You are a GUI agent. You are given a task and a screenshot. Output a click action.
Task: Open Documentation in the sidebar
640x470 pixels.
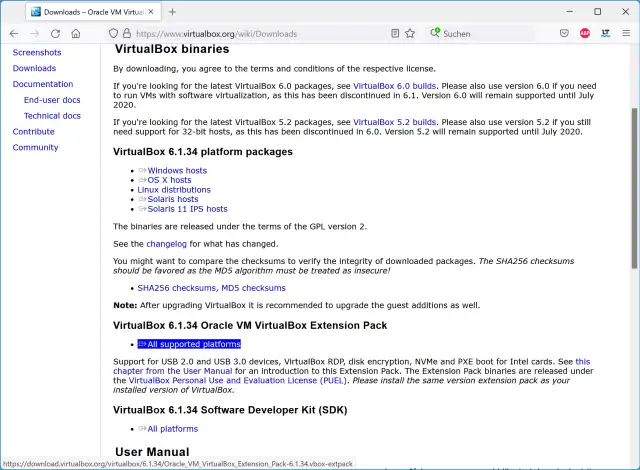(43, 84)
